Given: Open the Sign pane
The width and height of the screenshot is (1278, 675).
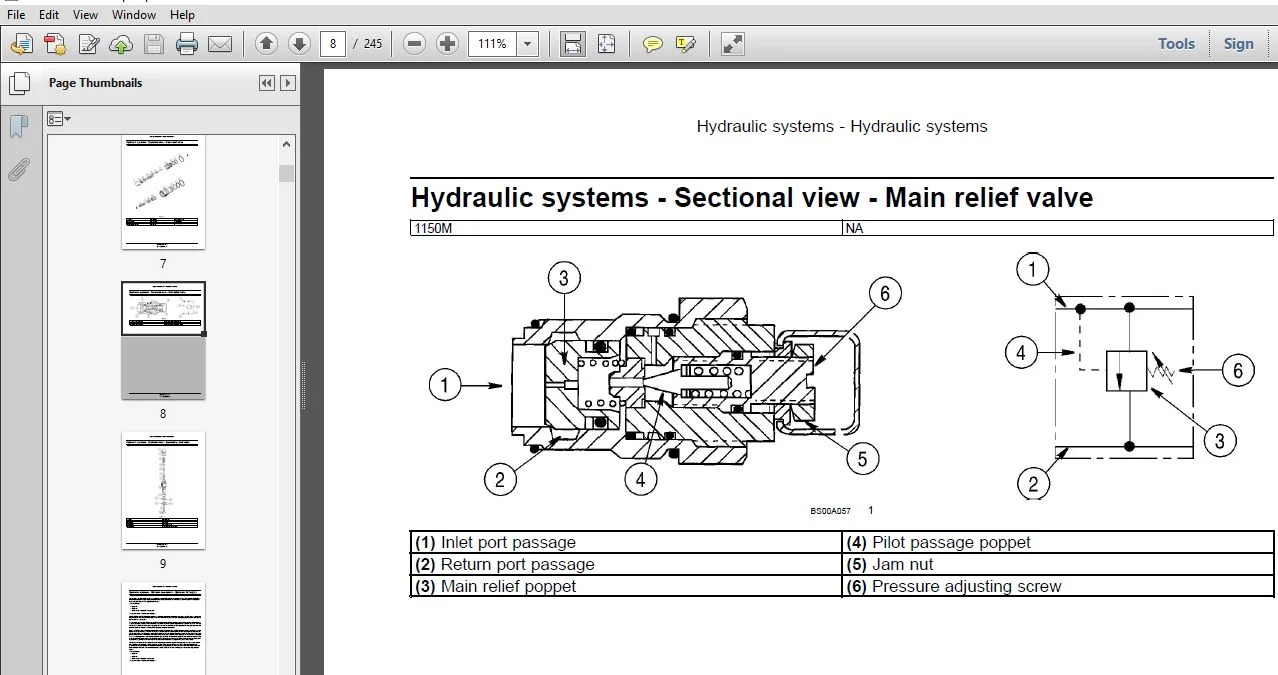Looking at the screenshot, I should pyautogui.click(x=1238, y=43).
